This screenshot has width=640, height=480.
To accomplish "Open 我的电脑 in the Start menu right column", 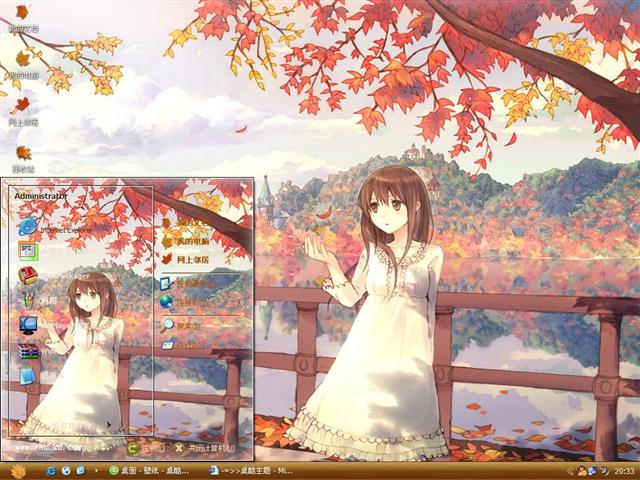I will tap(186, 241).
